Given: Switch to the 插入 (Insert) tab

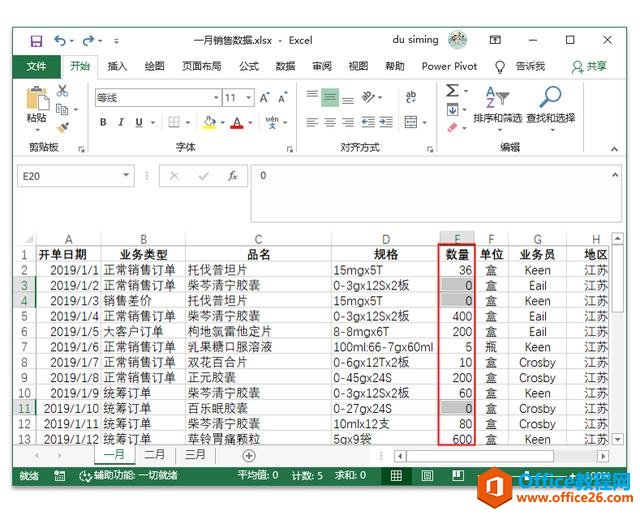Looking at the screenshot, I should coord(117,66).
